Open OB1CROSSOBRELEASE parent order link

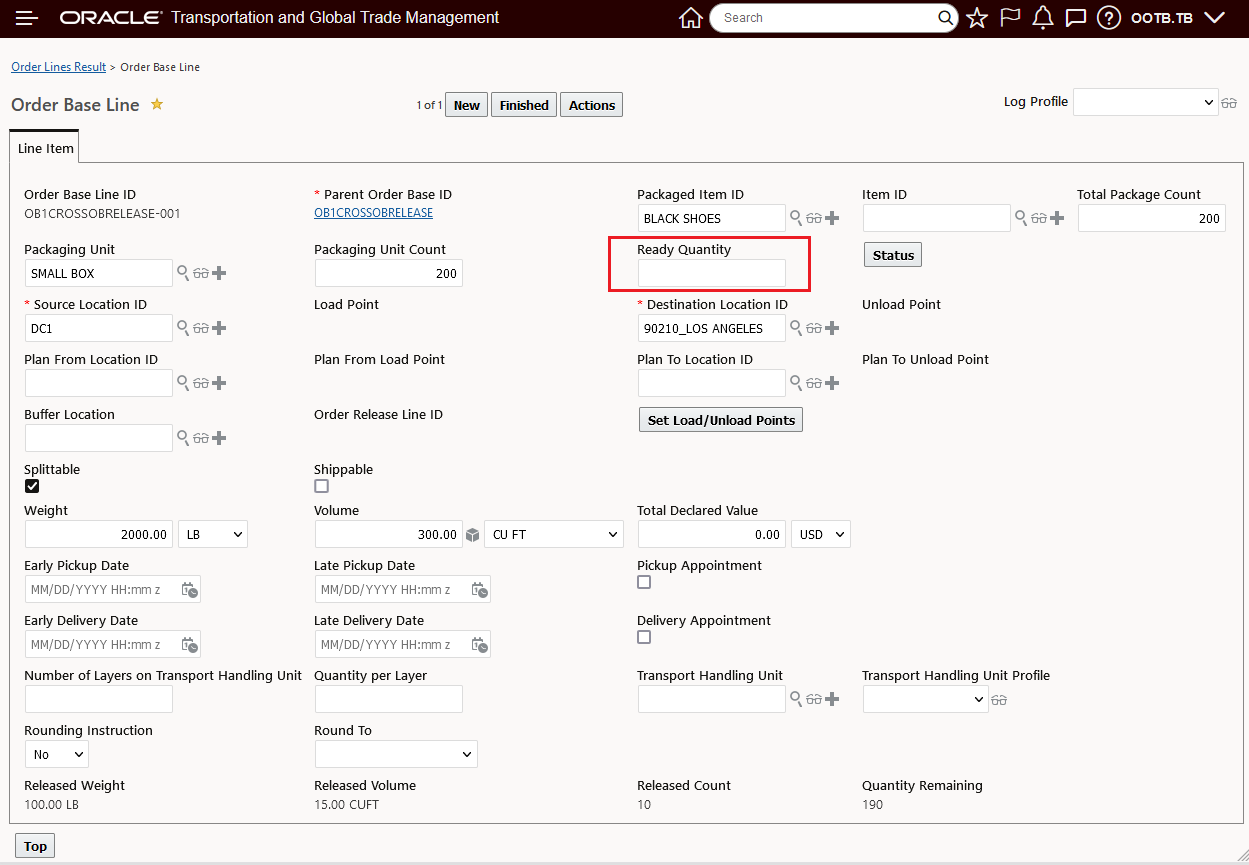(373, 213)
